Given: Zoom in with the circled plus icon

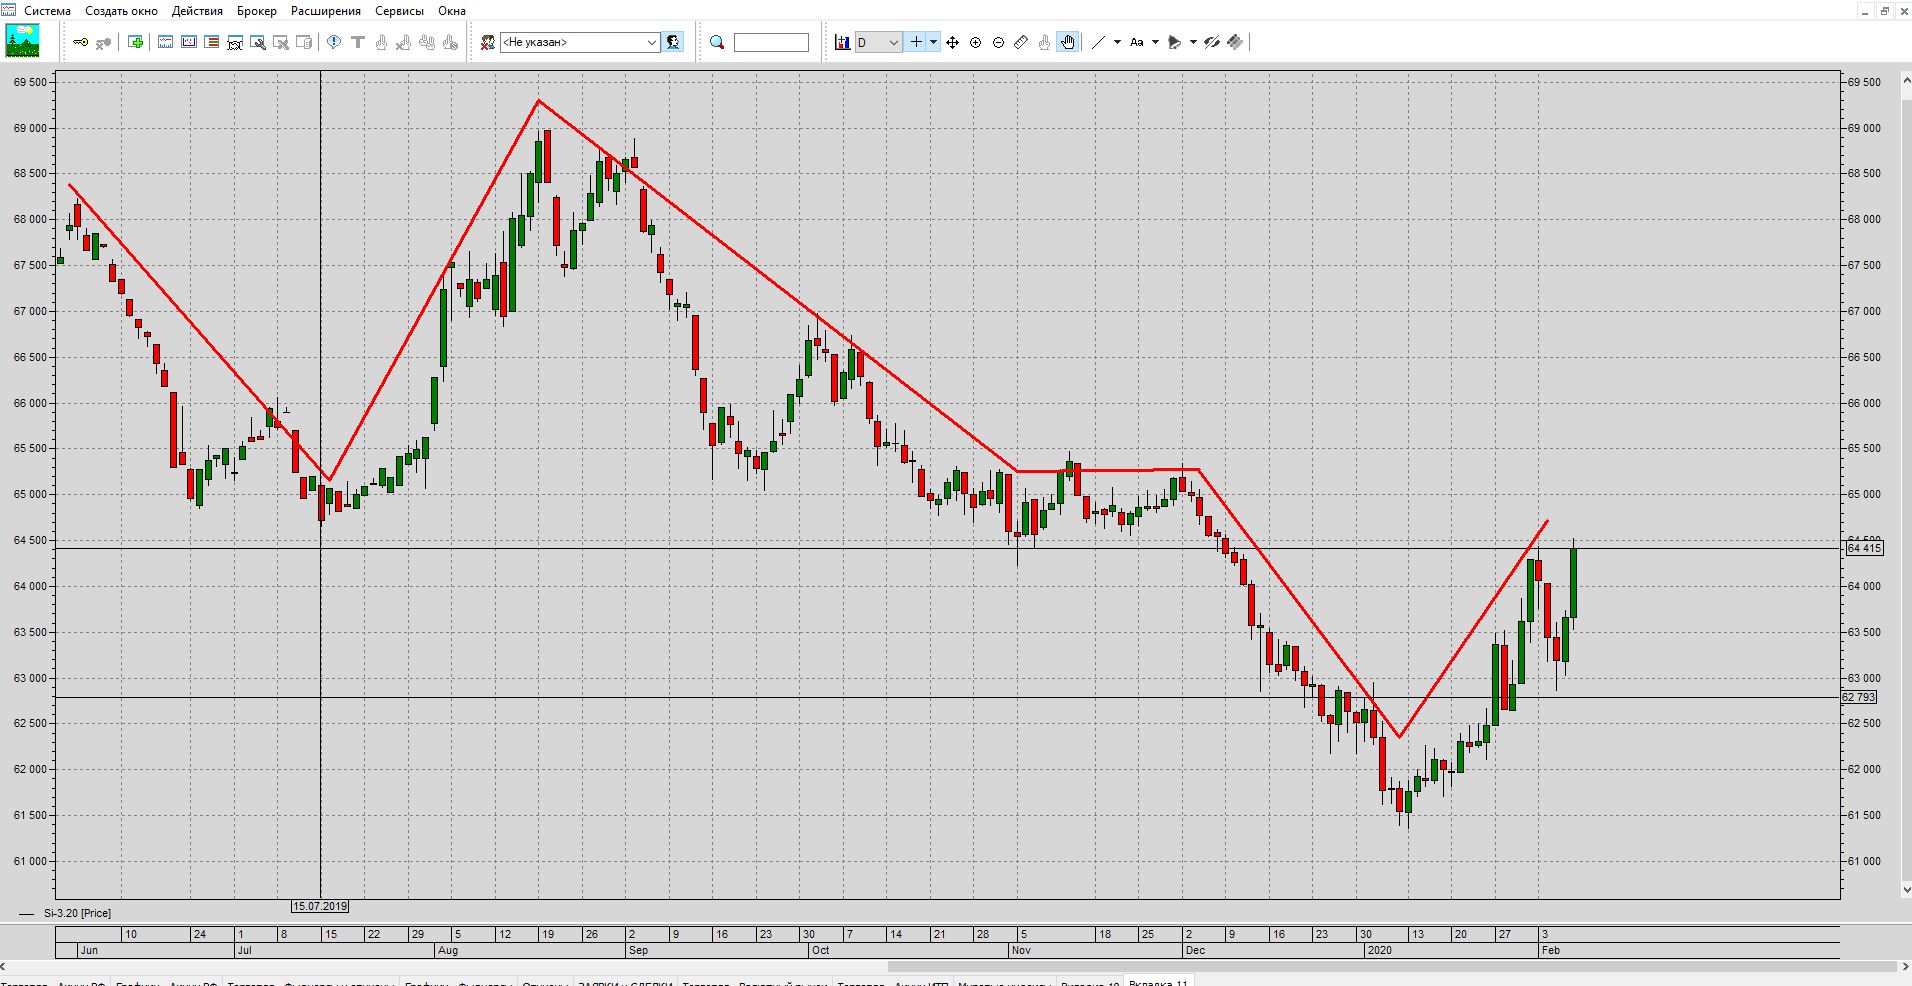Looking at the screenshot, I should [976, 42].
